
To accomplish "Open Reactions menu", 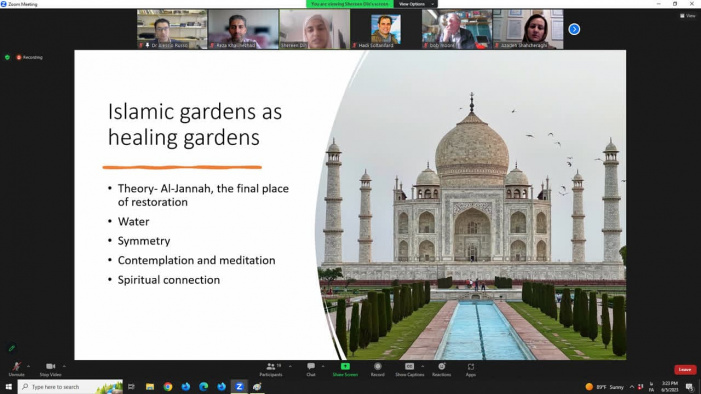I will pyautogui.click(x=442, y=369).
